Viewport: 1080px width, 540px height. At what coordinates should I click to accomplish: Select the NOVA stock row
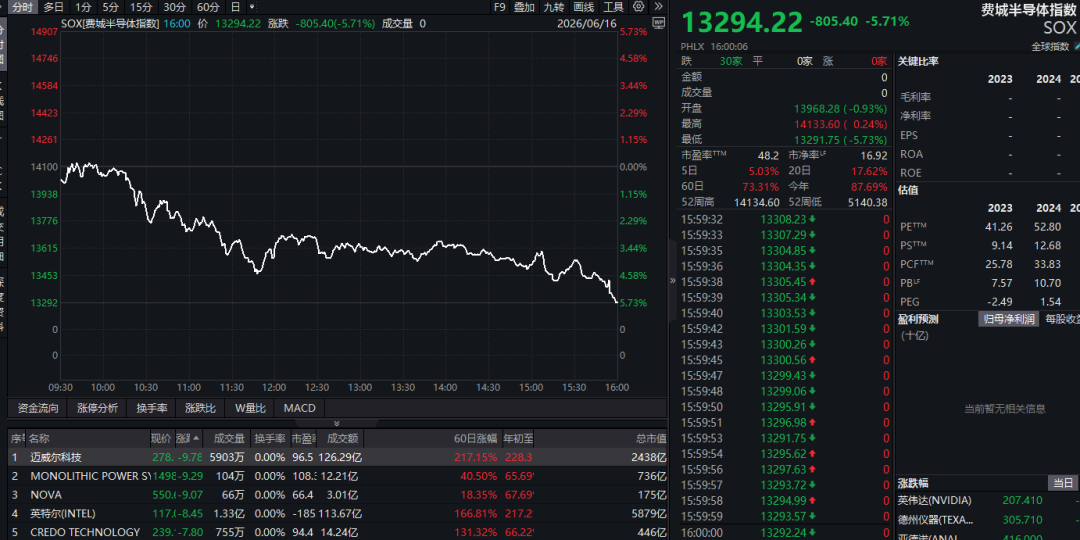pos(338,495)
